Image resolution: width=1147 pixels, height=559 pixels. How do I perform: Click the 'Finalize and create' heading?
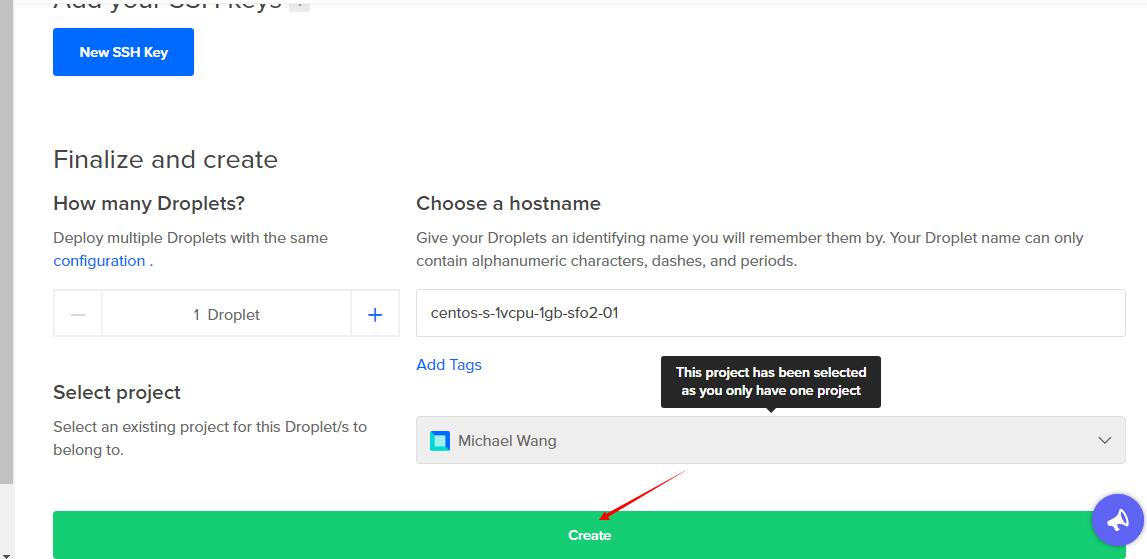[x=165, y=160]
